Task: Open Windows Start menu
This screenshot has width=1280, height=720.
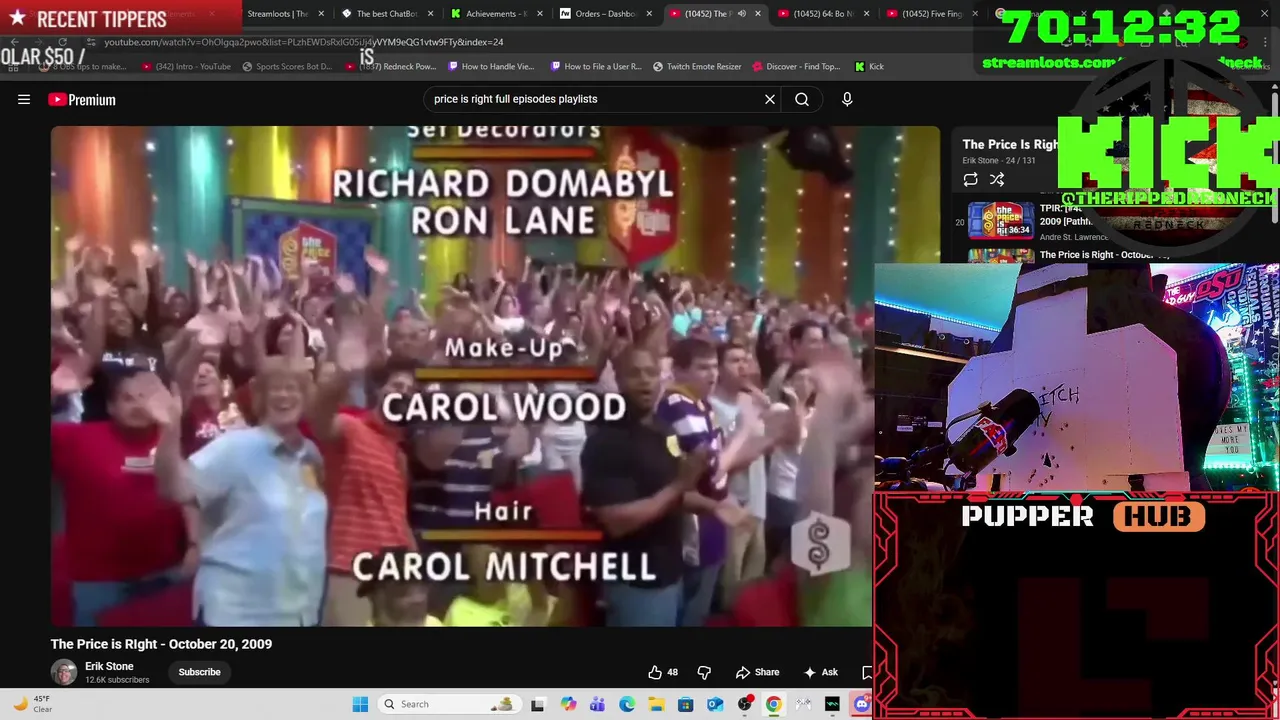Action: (360, 704)
